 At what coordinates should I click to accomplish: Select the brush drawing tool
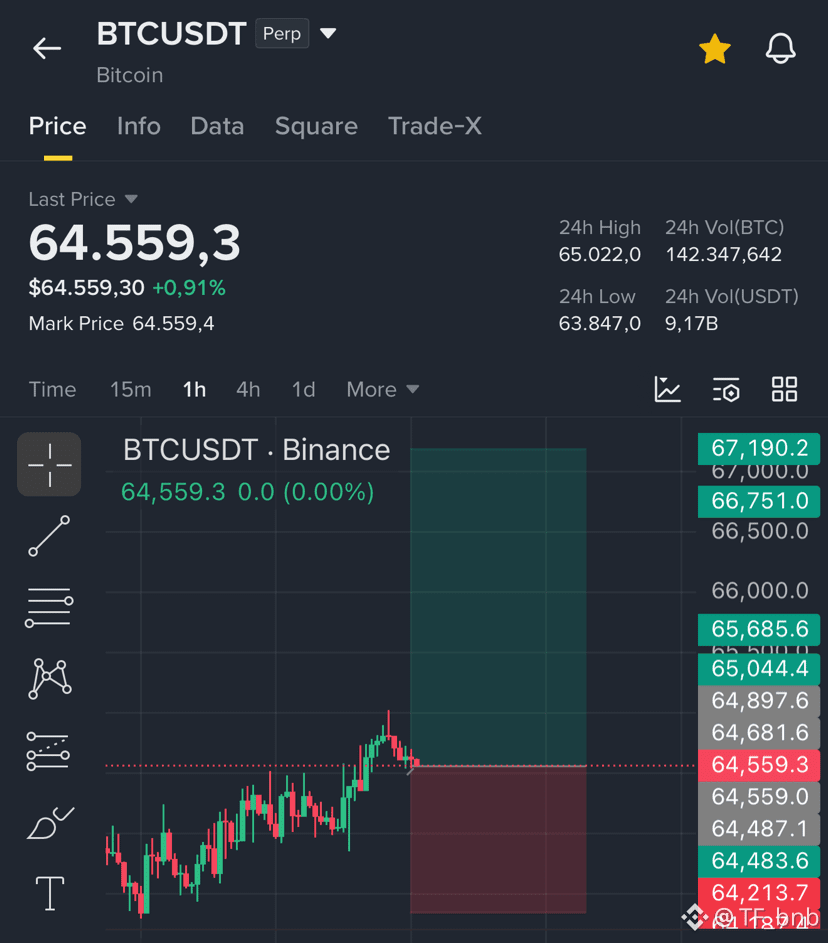51,823
